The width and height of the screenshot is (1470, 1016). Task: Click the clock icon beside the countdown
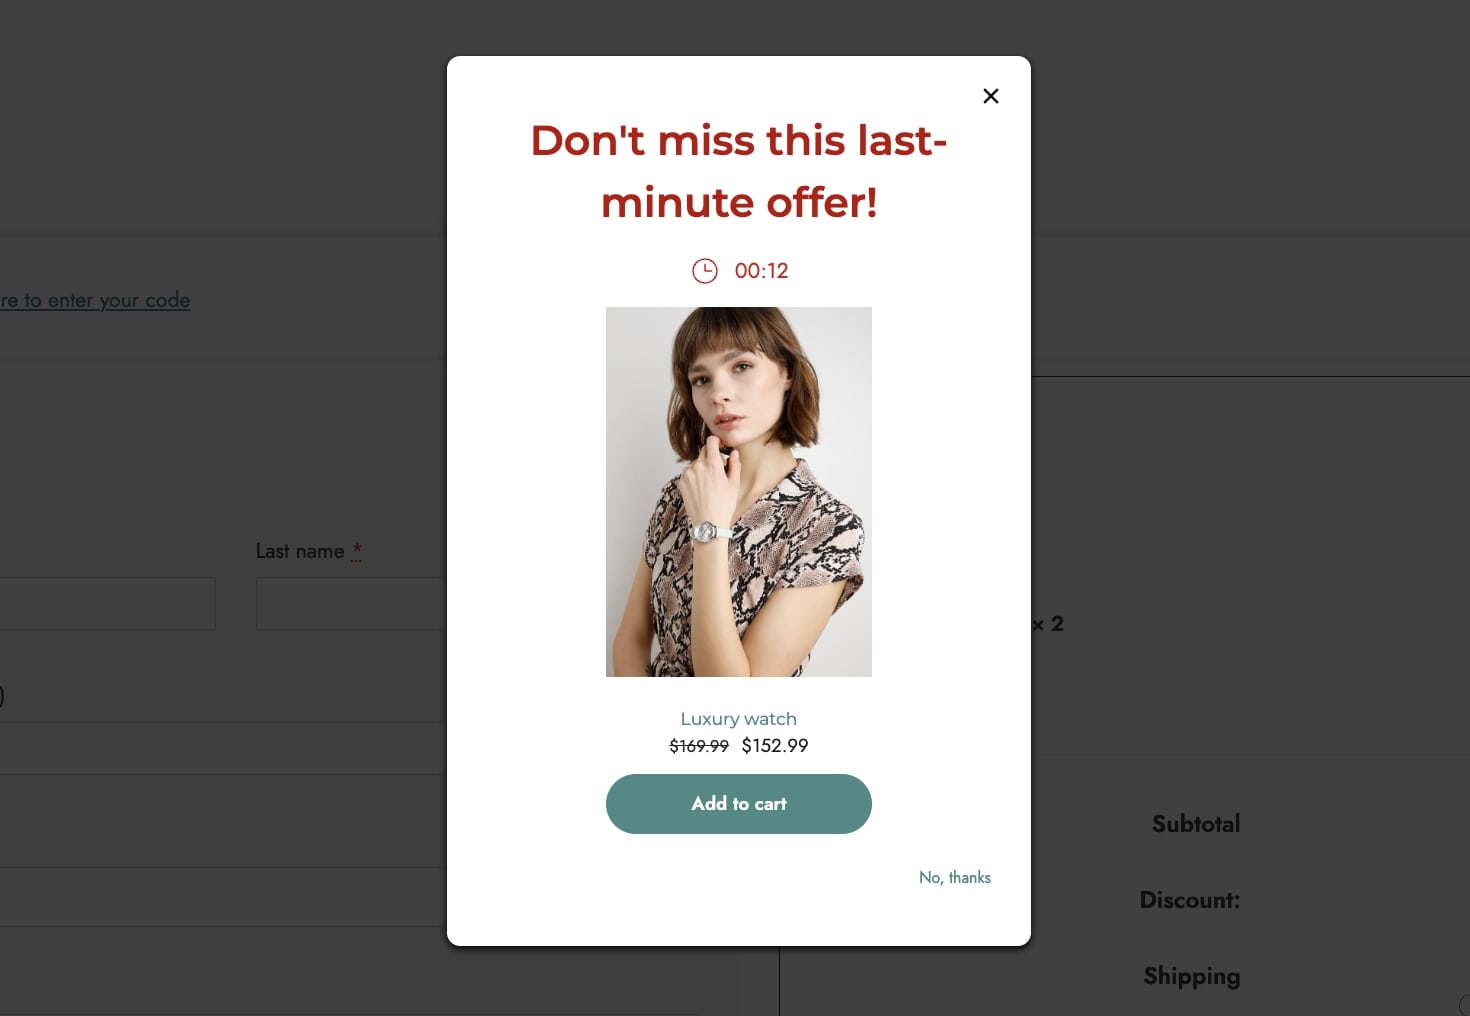coord(705,271)
